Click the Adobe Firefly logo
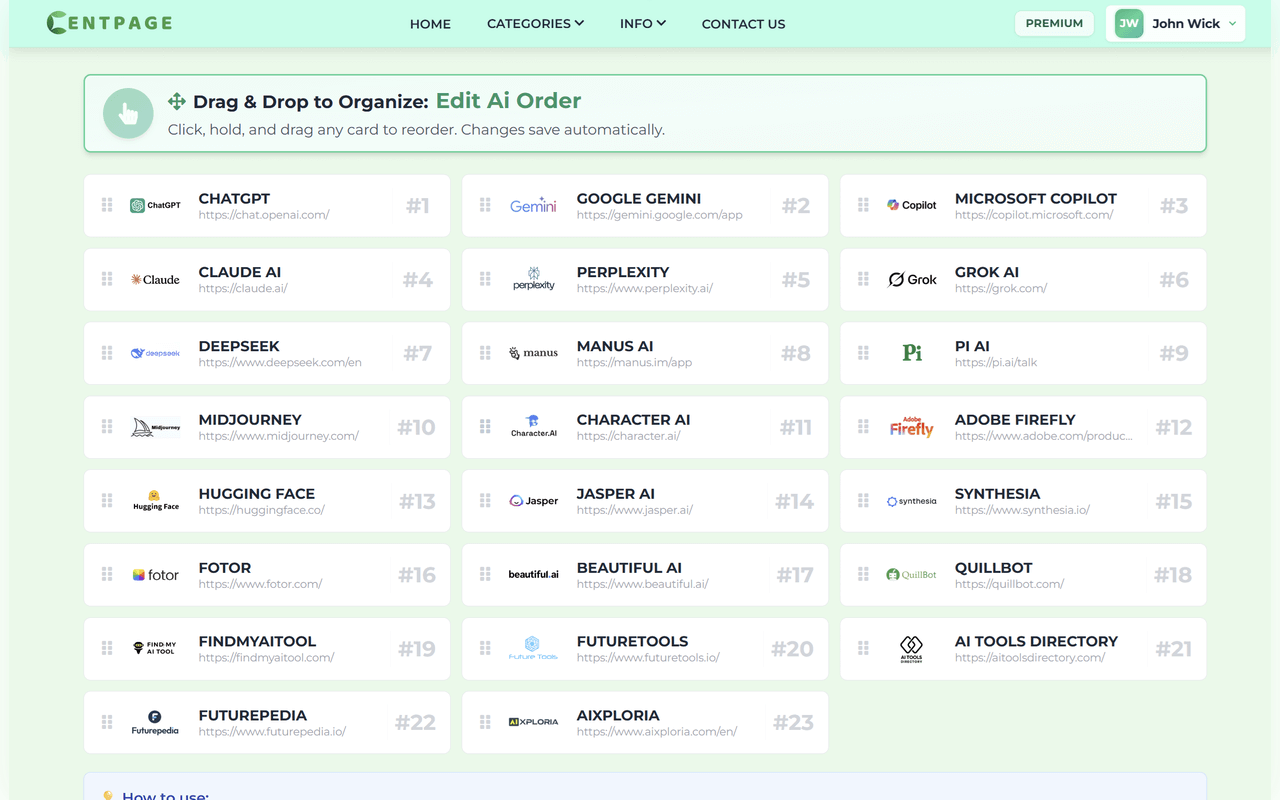This screenshot has height=800, width=1280. click(911, 427)
